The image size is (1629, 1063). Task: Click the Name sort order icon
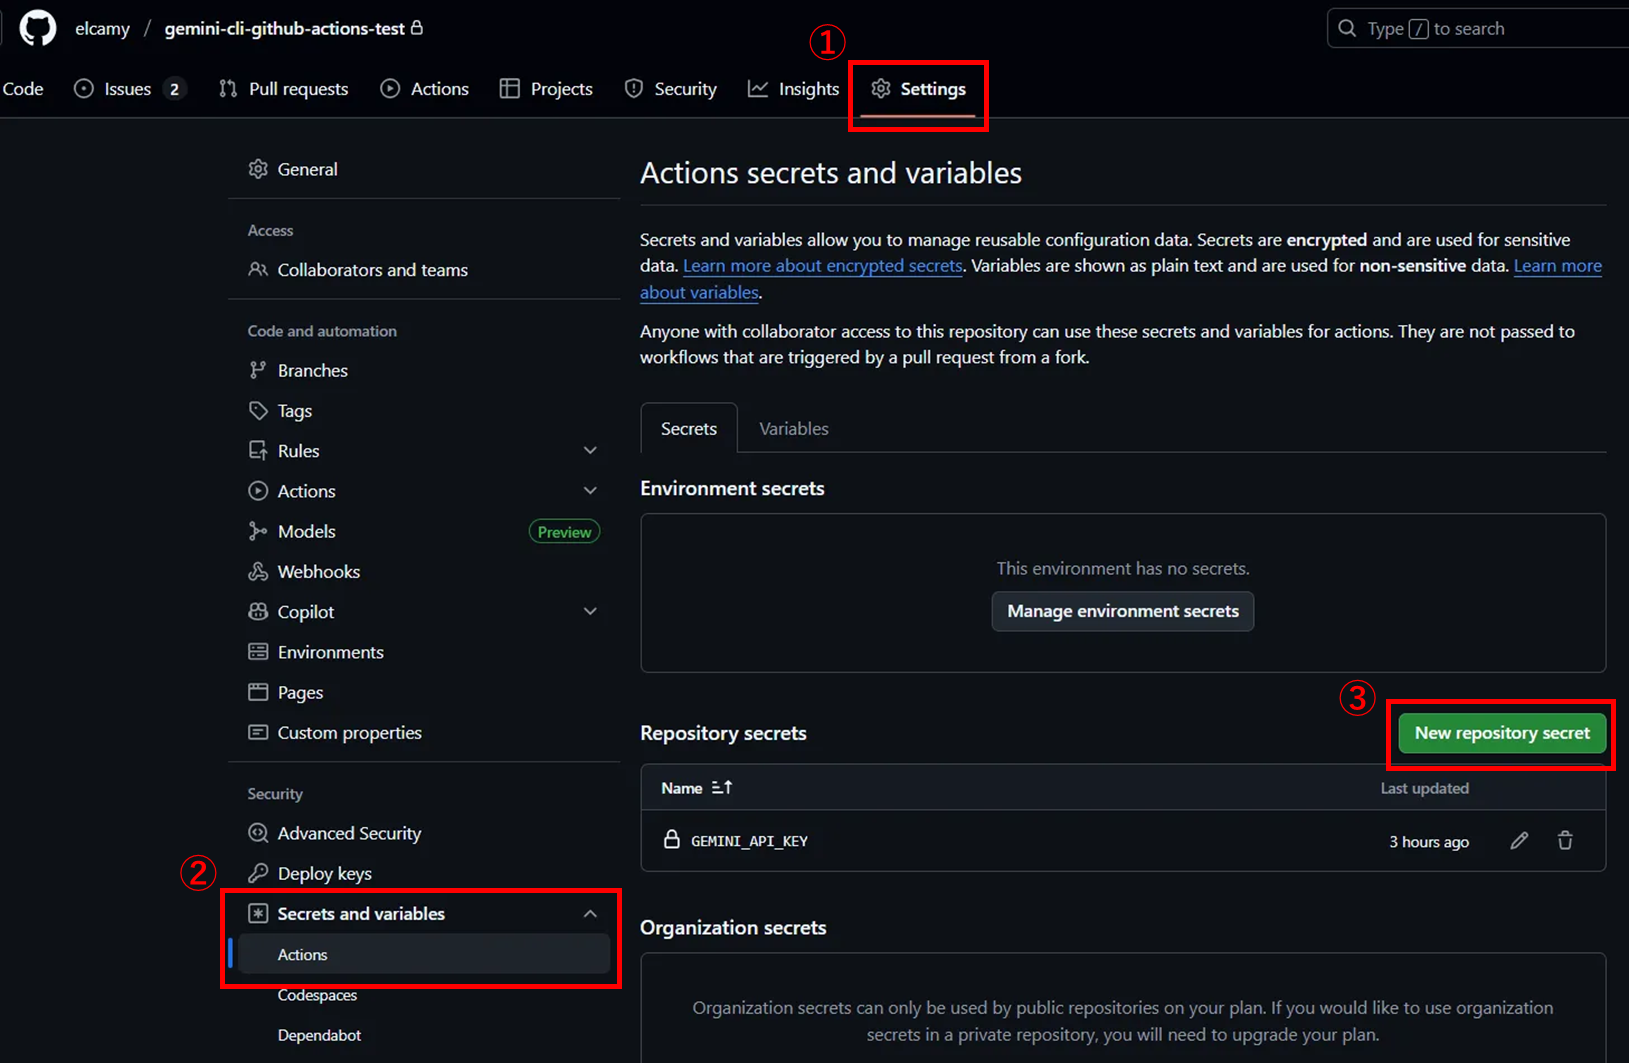tap(722, 788)
